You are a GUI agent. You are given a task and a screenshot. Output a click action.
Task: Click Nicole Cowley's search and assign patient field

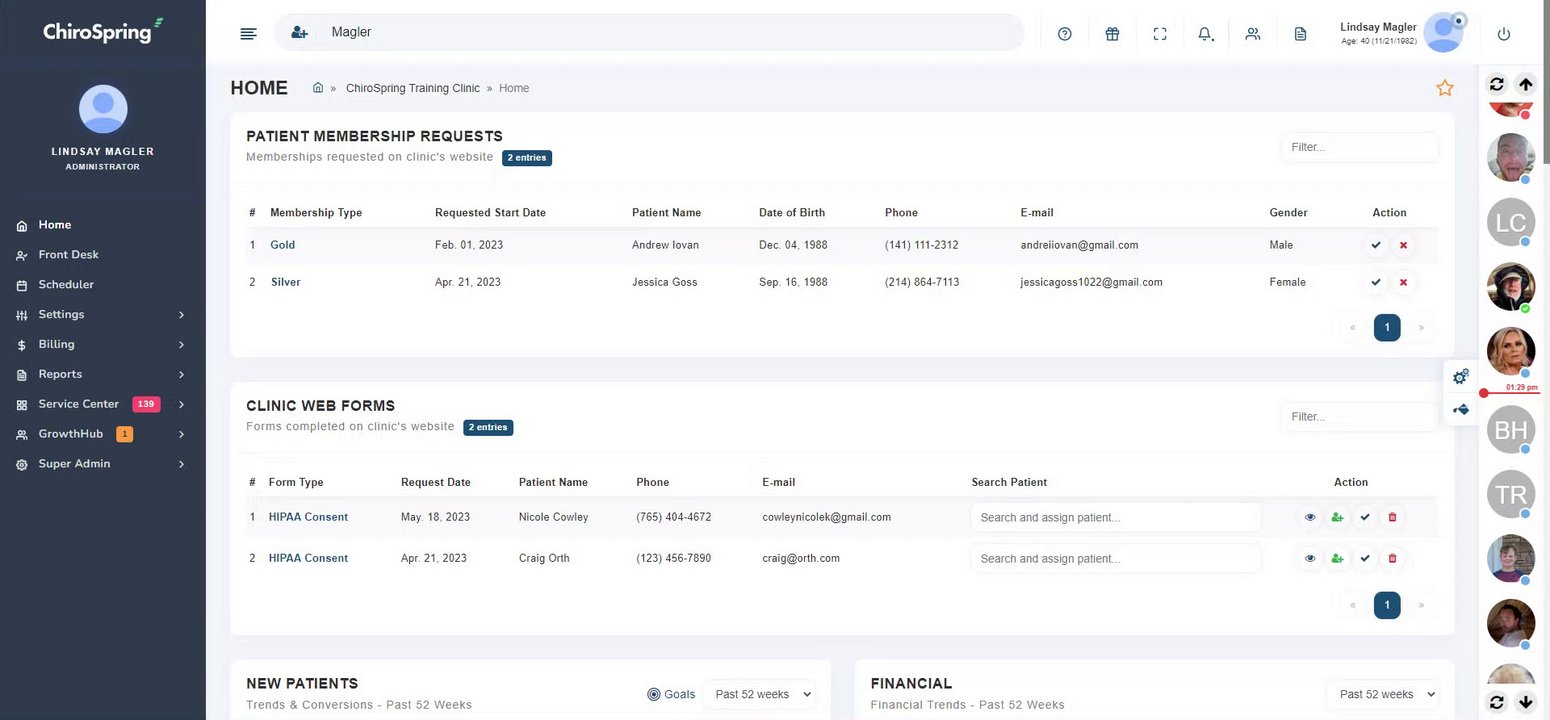[1115, 517]
